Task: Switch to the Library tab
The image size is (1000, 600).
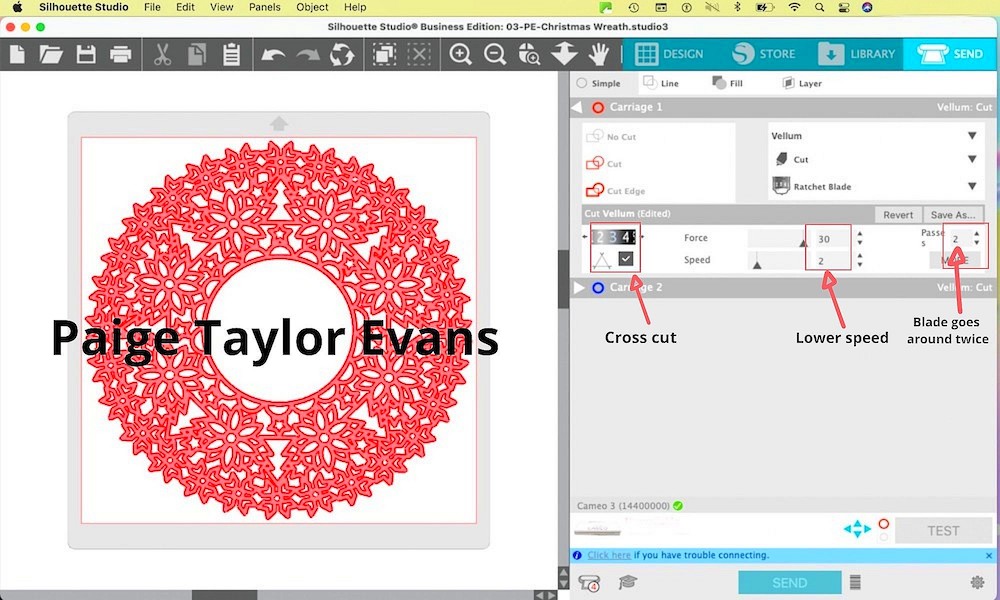Action: click(x=857, y=54)
